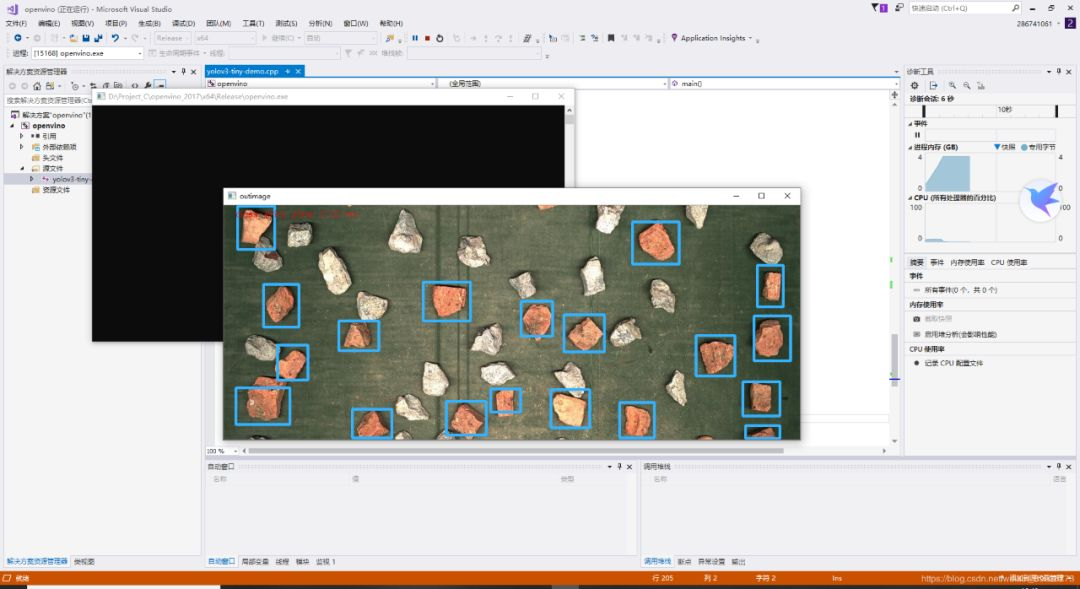Zoom in on diagnostics timeline
Image resolution: width=1080 pixels, height=589 pixels.
[952, 85]
